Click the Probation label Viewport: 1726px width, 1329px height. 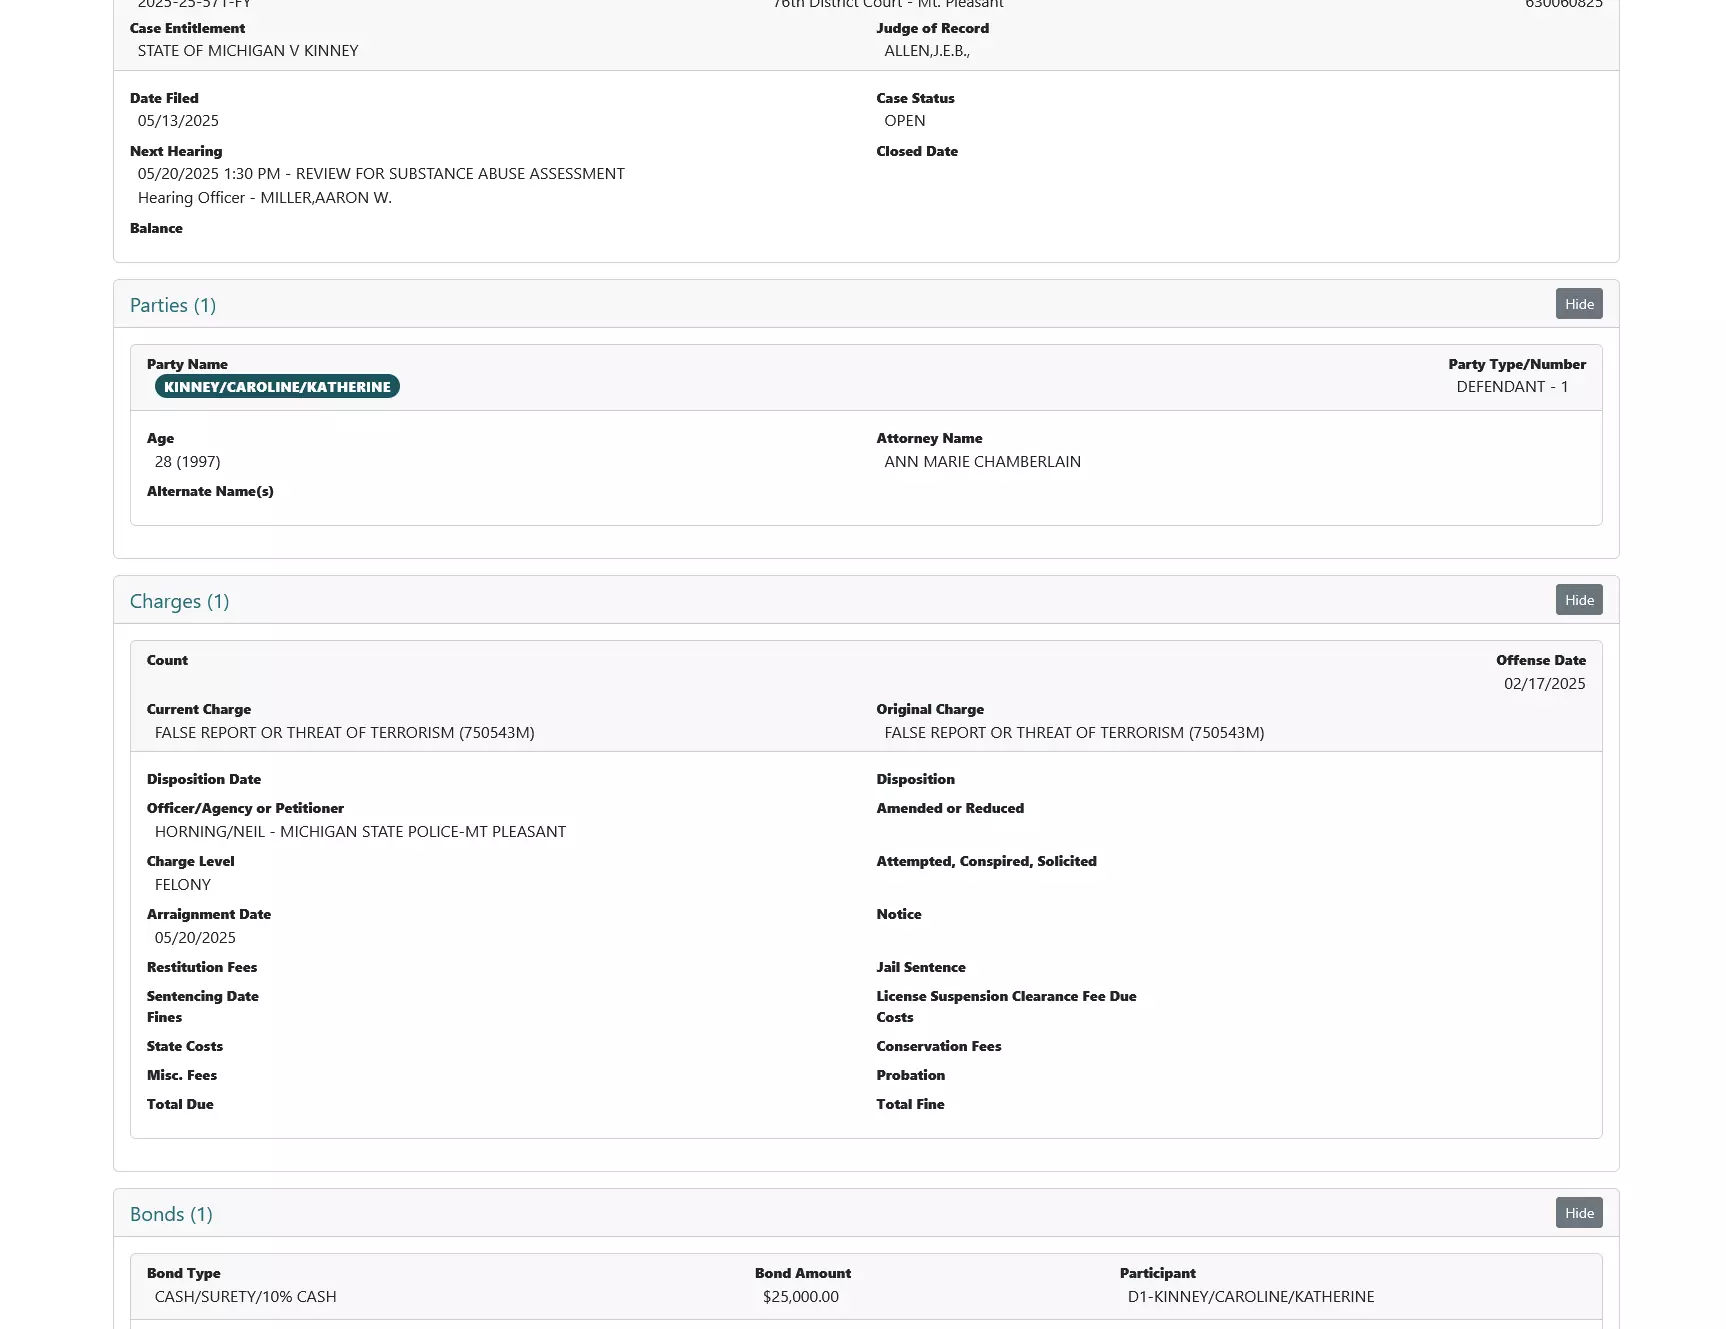pos(911,1075)
